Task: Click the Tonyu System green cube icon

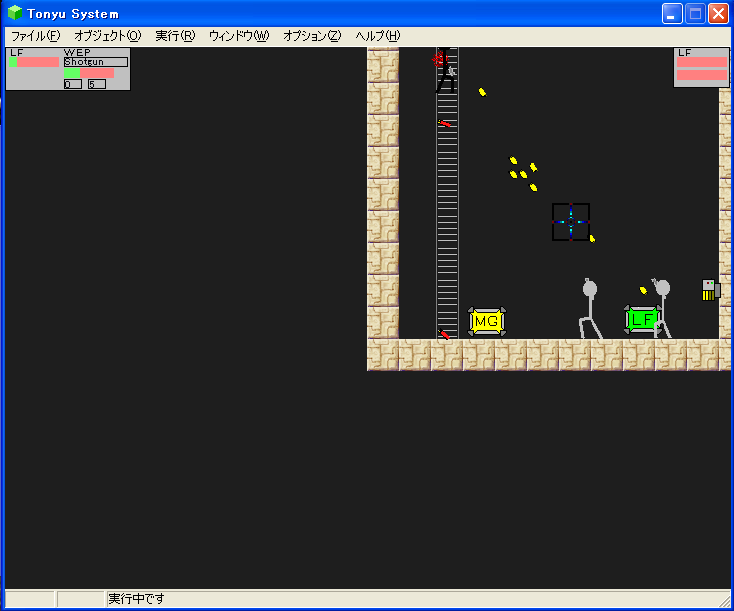Action: point(15,13)
